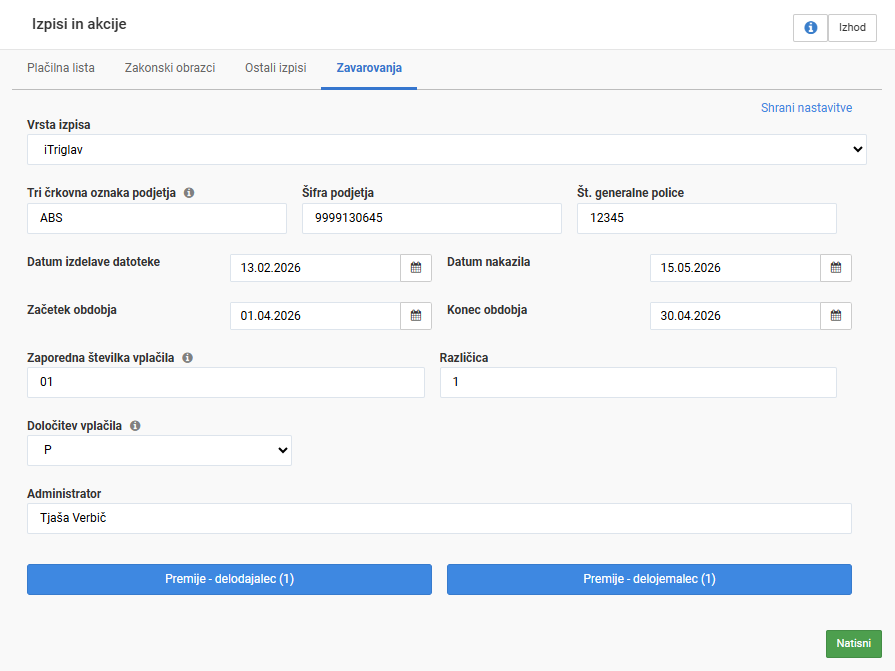Switch to the Ostali izpisi tab
The width and height of the screenshot is (895, 671).
point(276,68)
